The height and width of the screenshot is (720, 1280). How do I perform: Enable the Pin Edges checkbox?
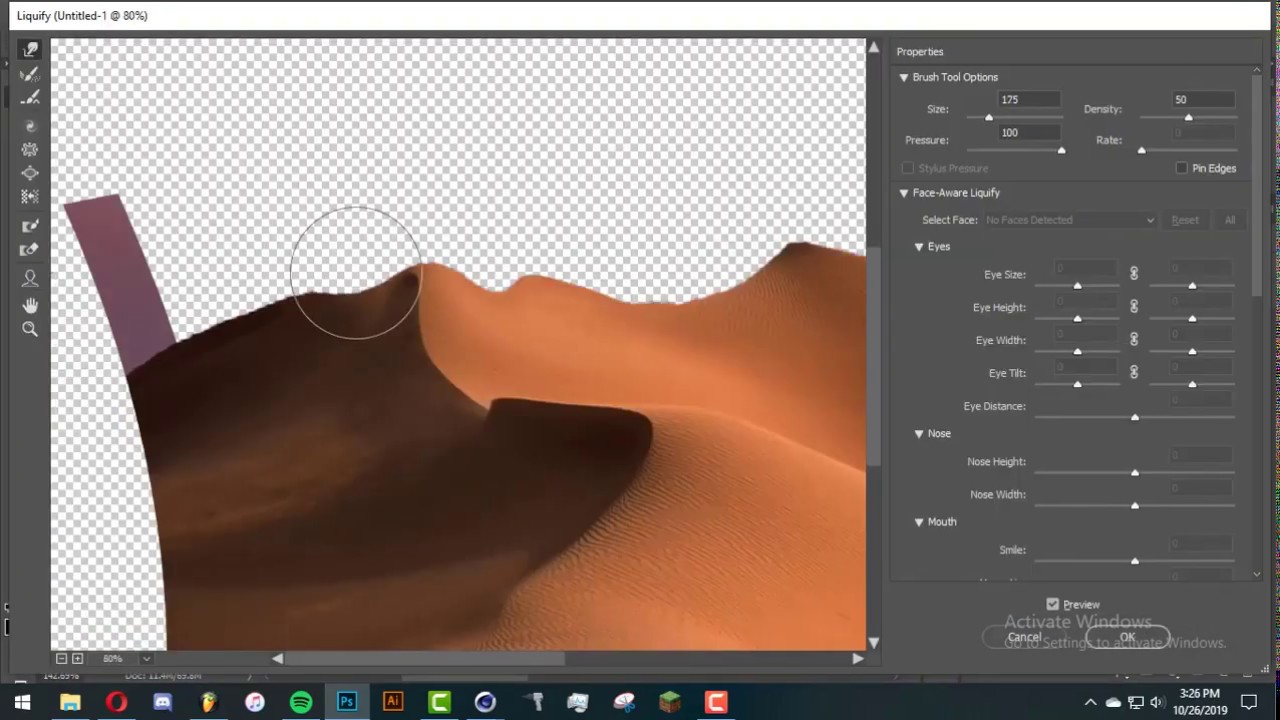(x=1182, y=168)
